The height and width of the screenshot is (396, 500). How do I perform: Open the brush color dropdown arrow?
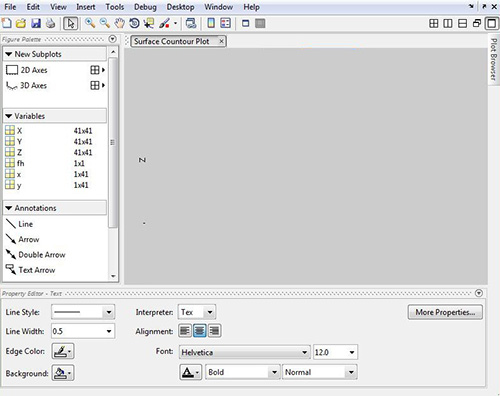(x=175, y=23)
